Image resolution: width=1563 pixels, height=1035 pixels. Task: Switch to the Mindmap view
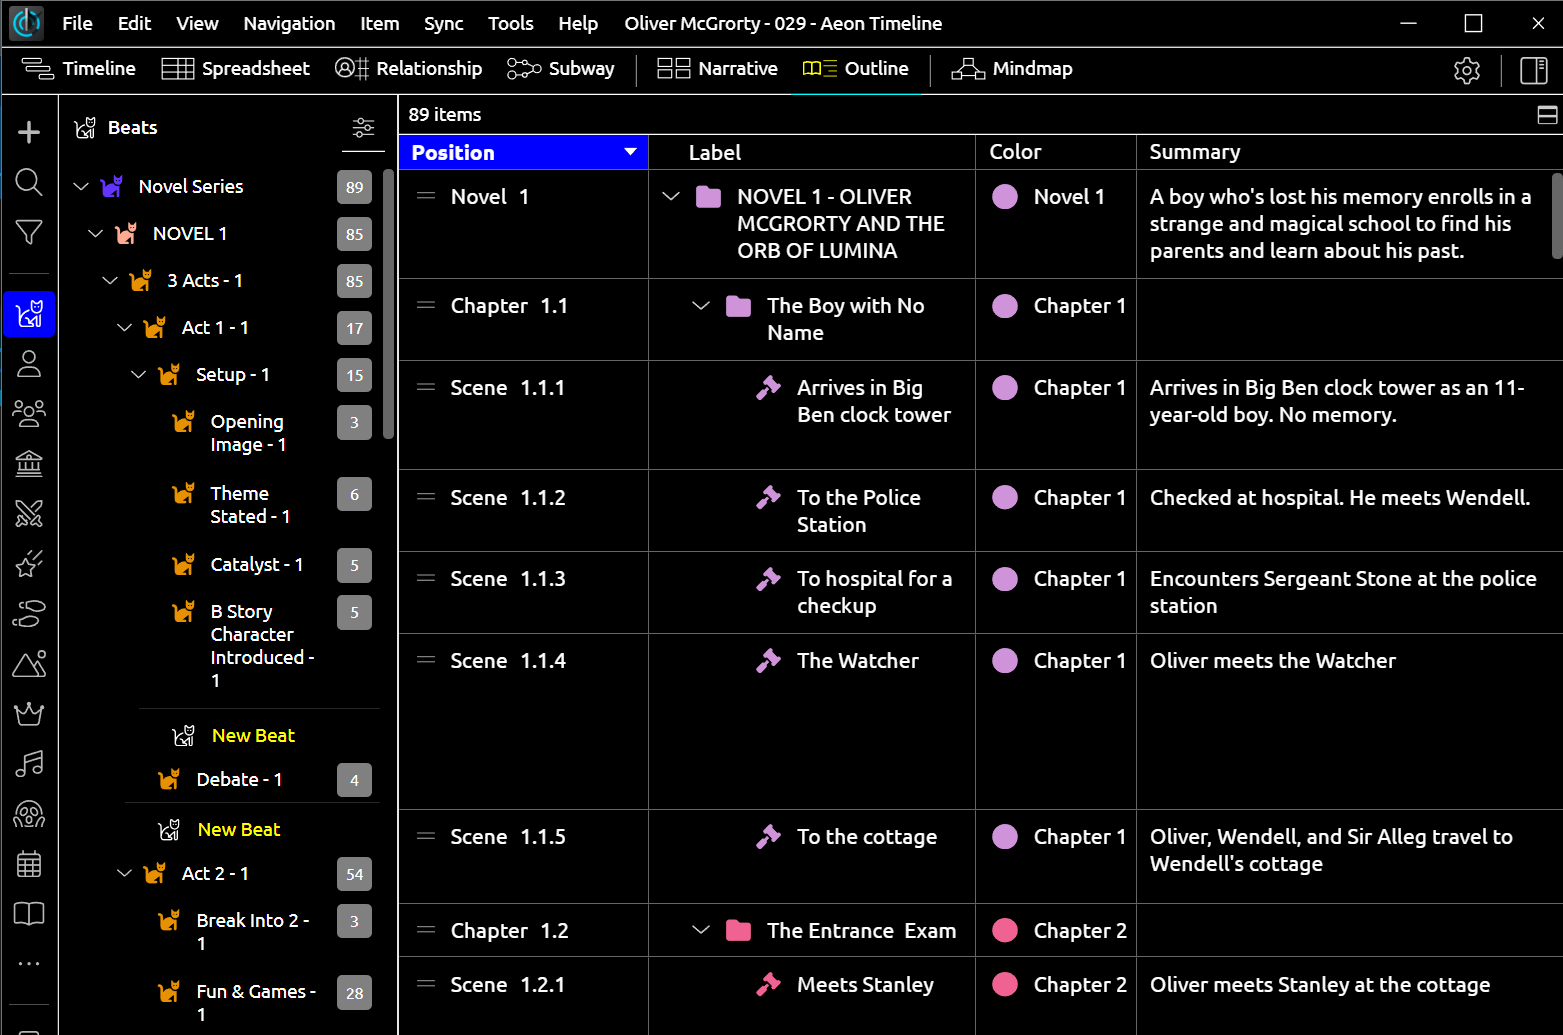1011,69
